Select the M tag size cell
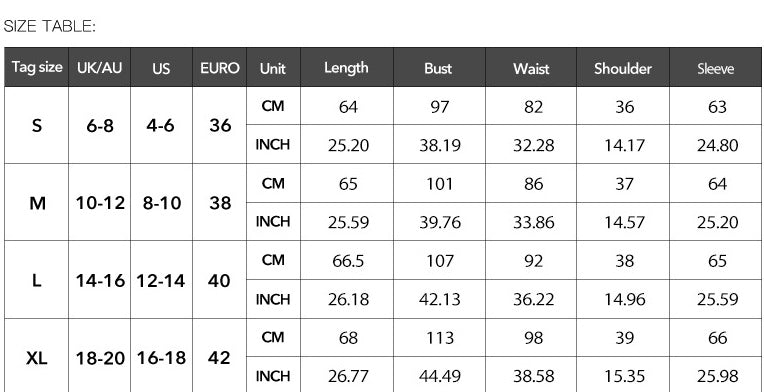The height and width of the screenshot is (392, 764). tap(37, 202)
